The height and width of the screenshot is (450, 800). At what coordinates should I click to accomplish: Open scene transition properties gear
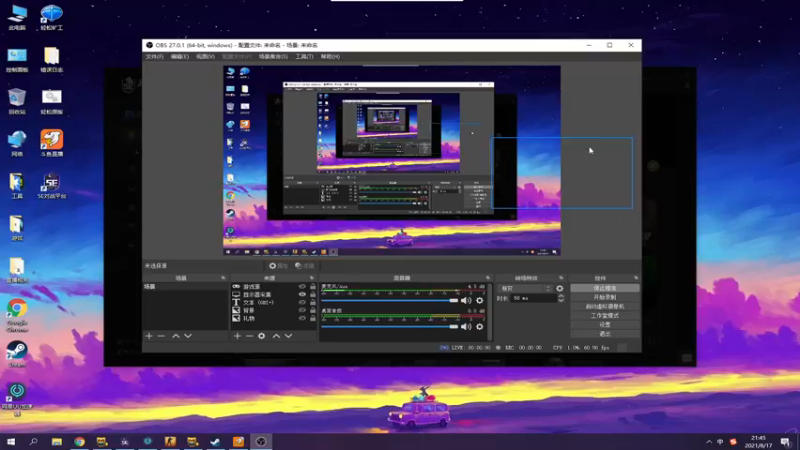560,288
